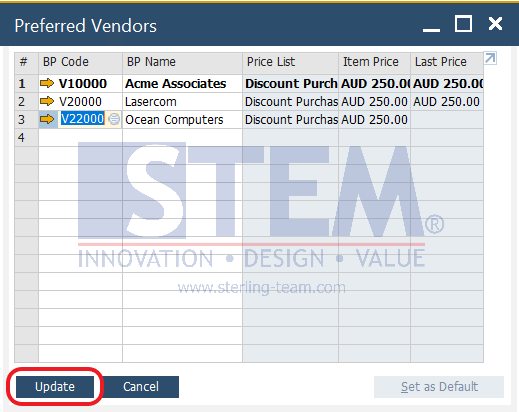Click the V20000 BP code cell
Image resolution: width=519 pixels, height=412 pixels.
[x=80, y=101]
